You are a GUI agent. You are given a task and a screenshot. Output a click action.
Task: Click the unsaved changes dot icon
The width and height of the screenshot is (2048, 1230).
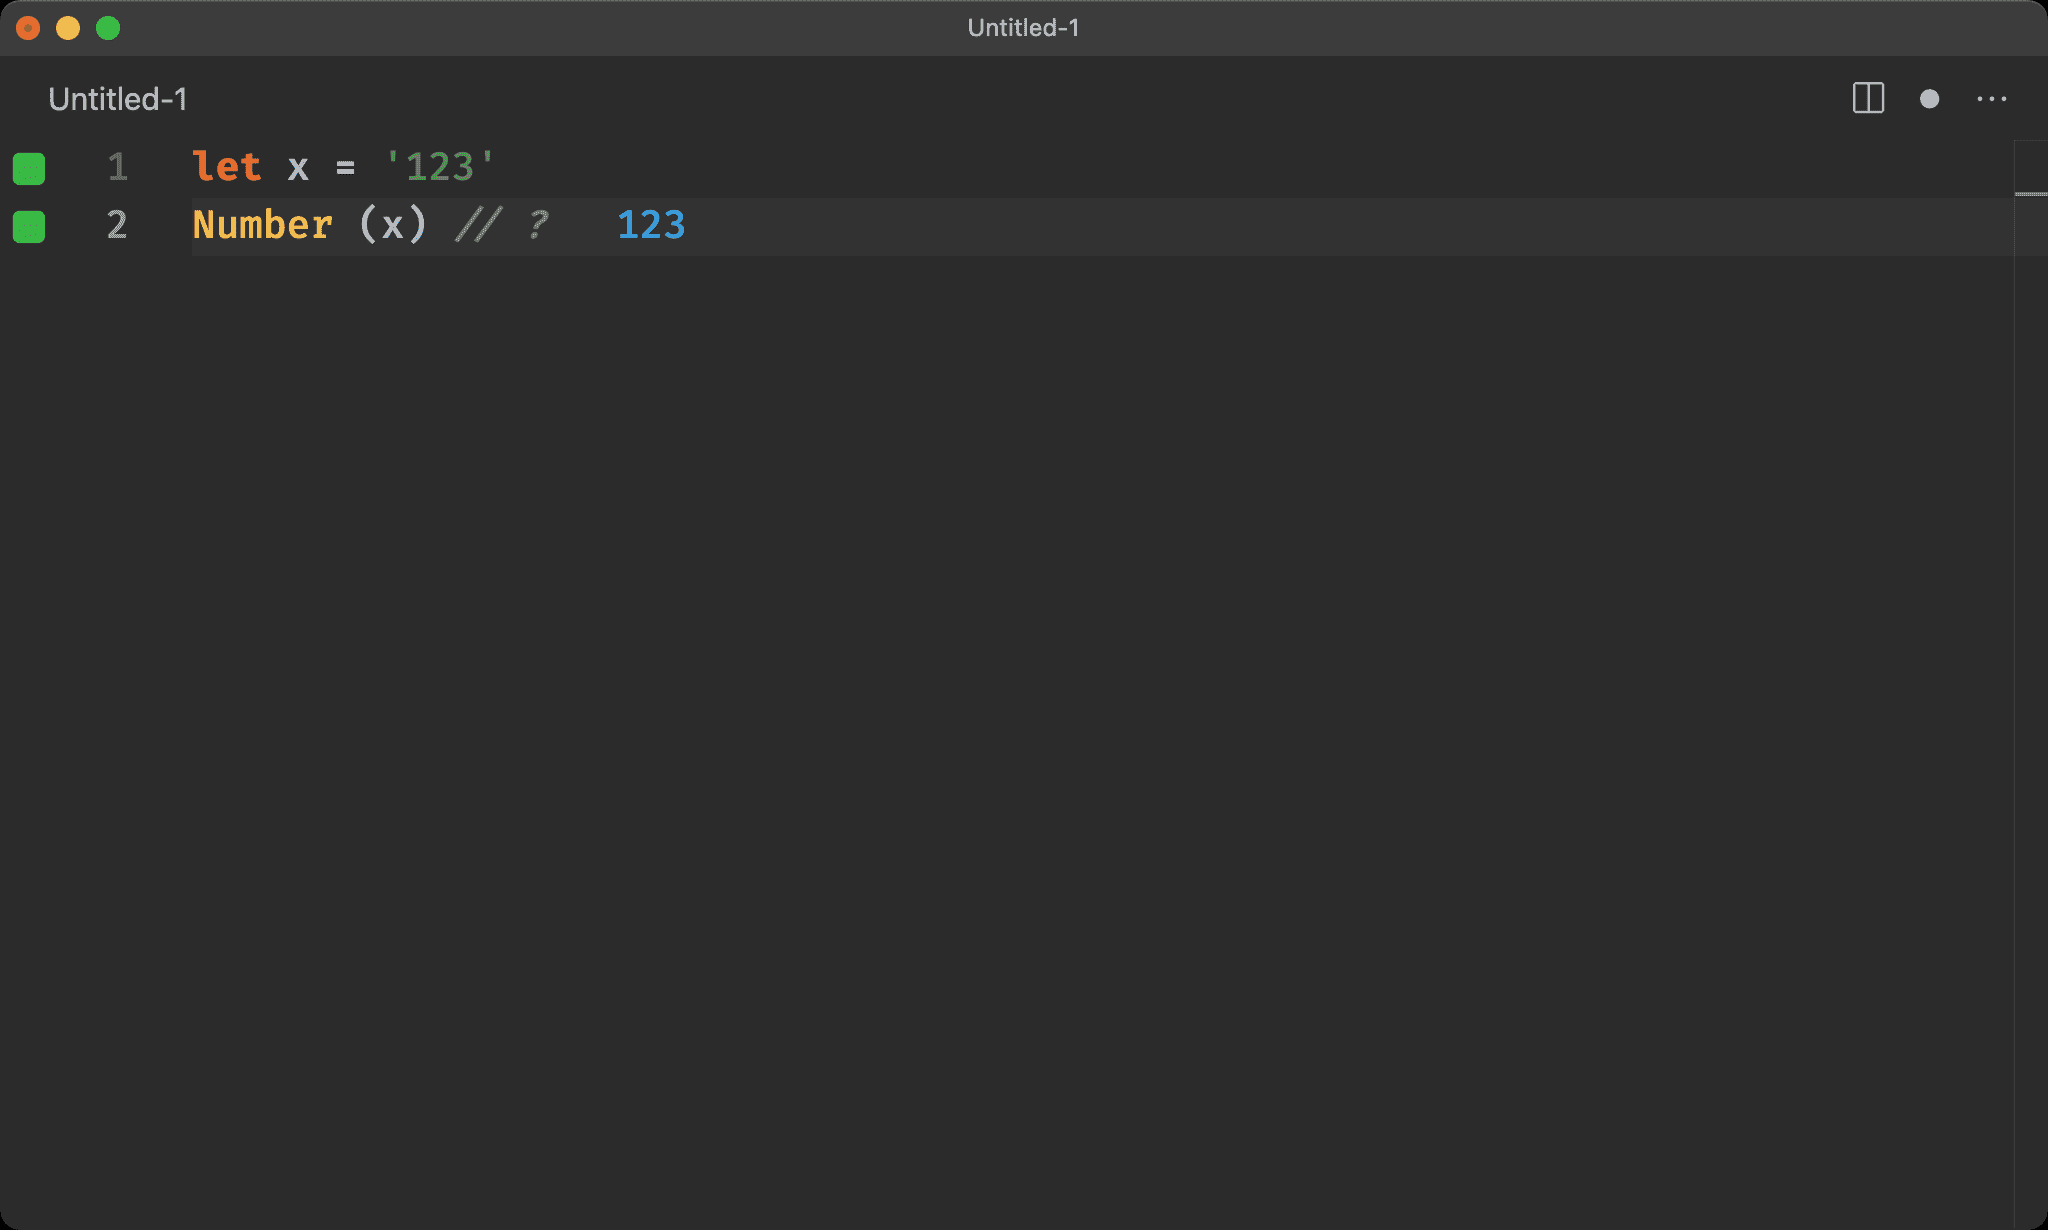click(x=1929, y=99)
